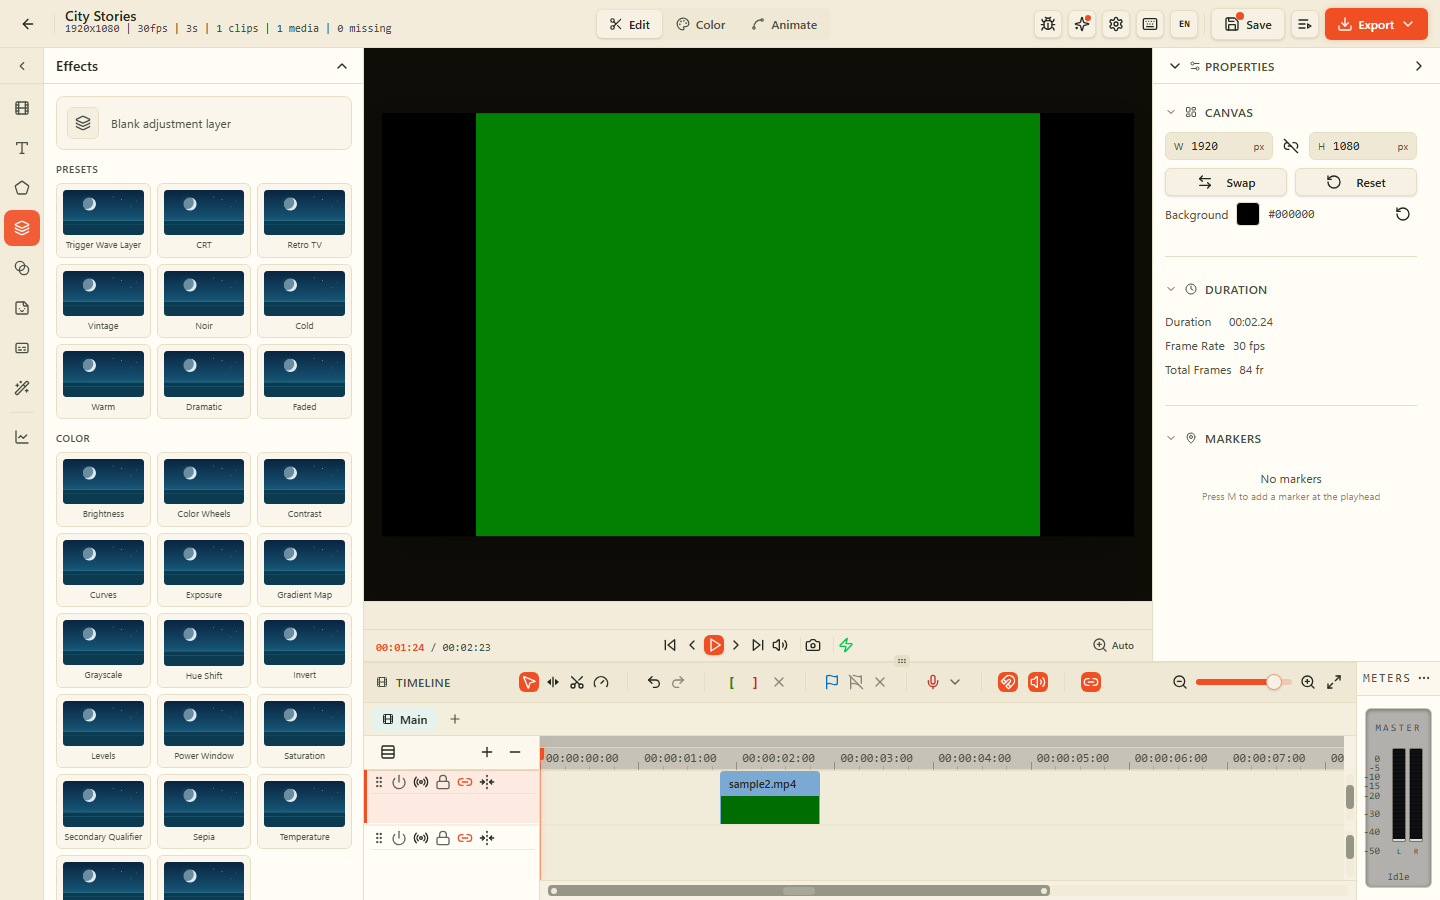Switch to the Color tab
Screen dimensions: 1440x900
(x=701, y=24)
